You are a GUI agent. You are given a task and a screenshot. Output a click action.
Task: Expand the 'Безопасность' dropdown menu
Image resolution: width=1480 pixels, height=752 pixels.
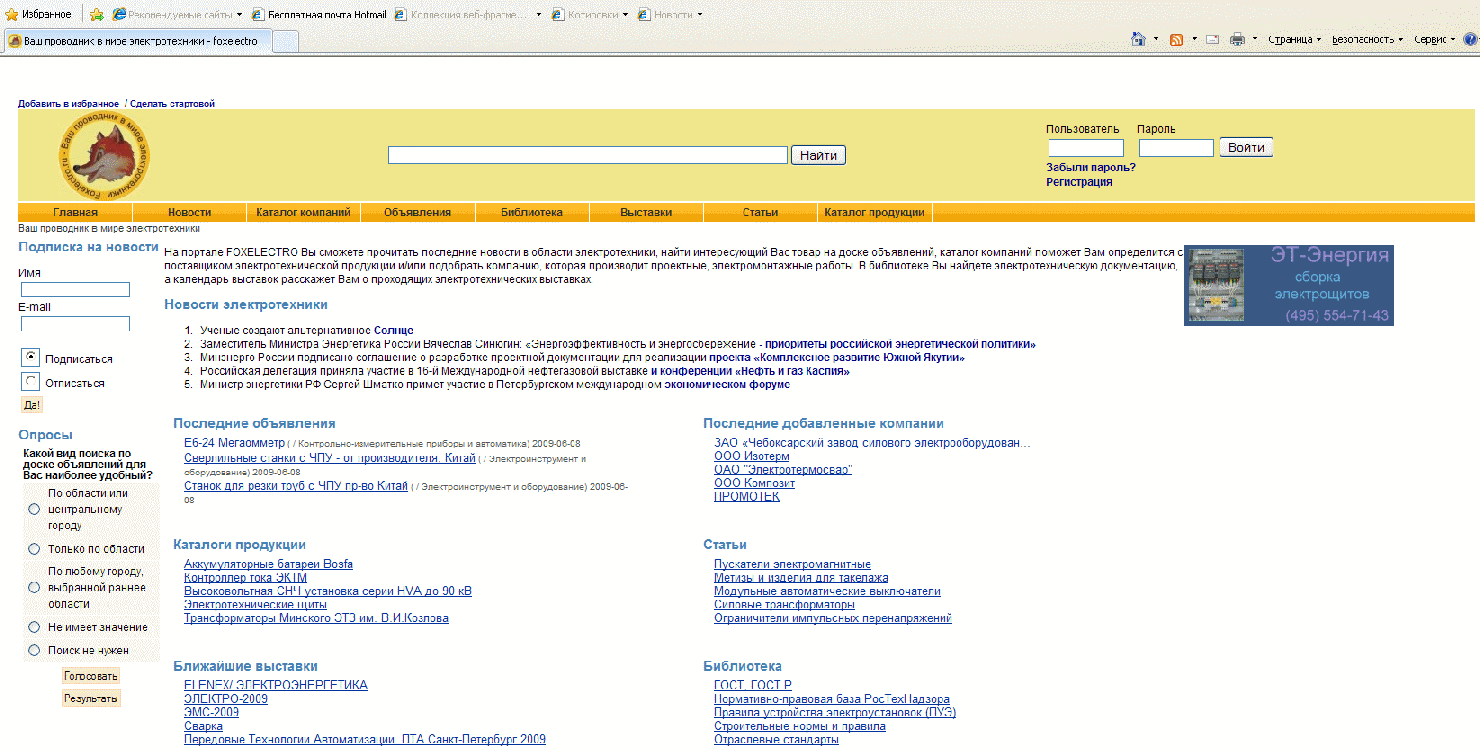(x=1367, y=39)
